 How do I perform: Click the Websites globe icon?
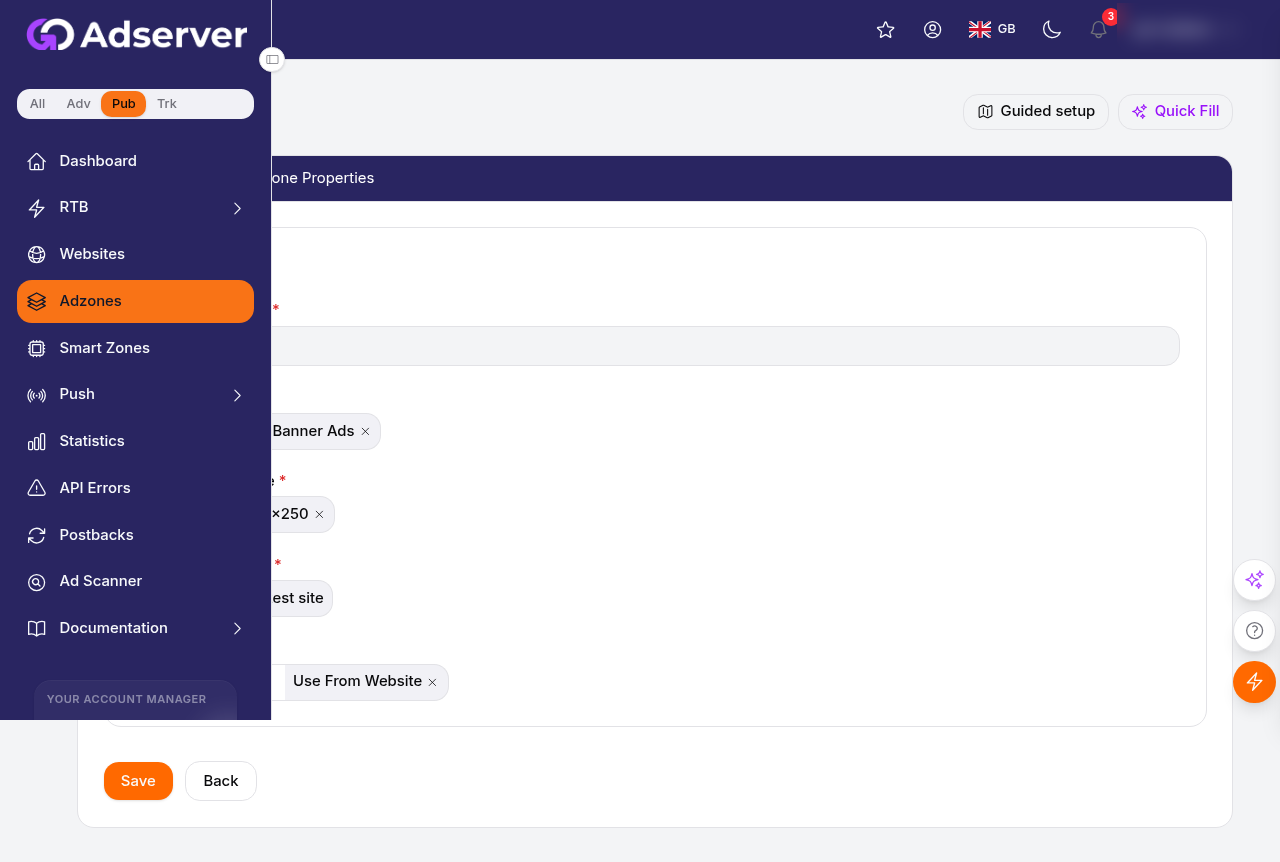(x=37, y=254)
